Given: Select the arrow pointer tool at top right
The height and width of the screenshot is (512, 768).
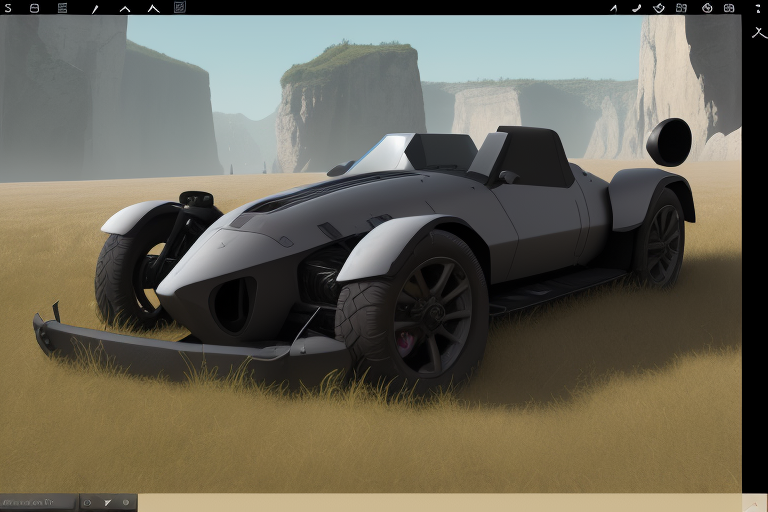Looking at the screenshot, I should click(613, 7).
